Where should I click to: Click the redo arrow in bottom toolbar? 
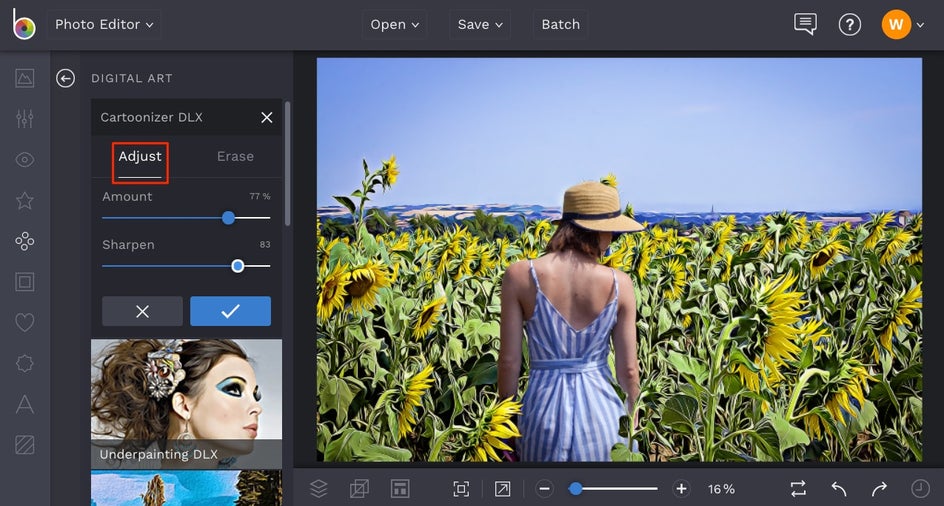[879, 489]
